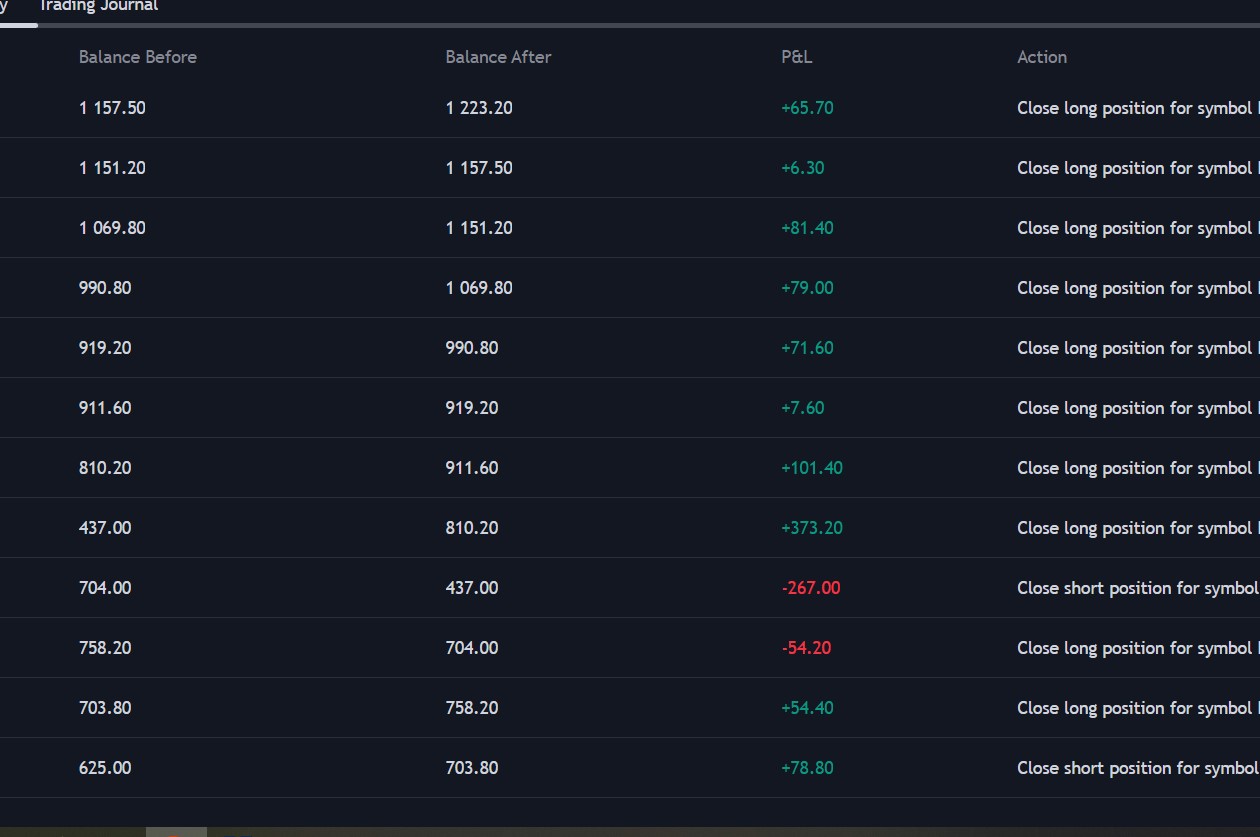This screenshot has height=837, width=1260.
Task: Click the 625.00 Balance Before cell
Action: [105, 768]
